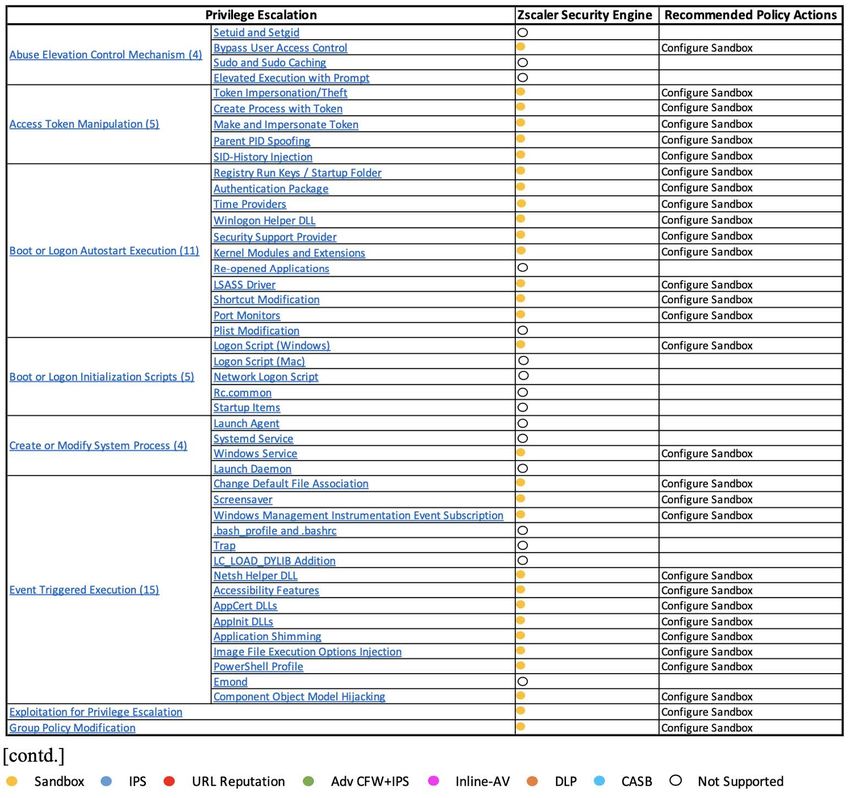Open Exploitation for Privilege Escalation link
This screenshot has height=798, width=850.
pyautogui.click(x=96, y=712)
